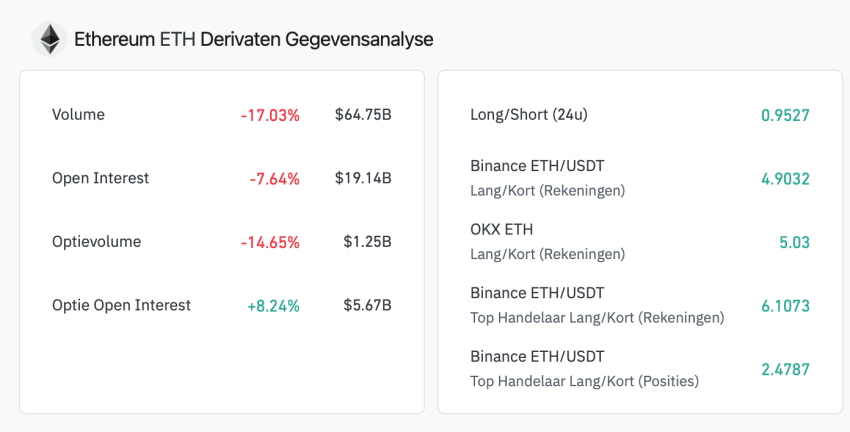Select the Open Interest label
850x432 pixels.
100,178
